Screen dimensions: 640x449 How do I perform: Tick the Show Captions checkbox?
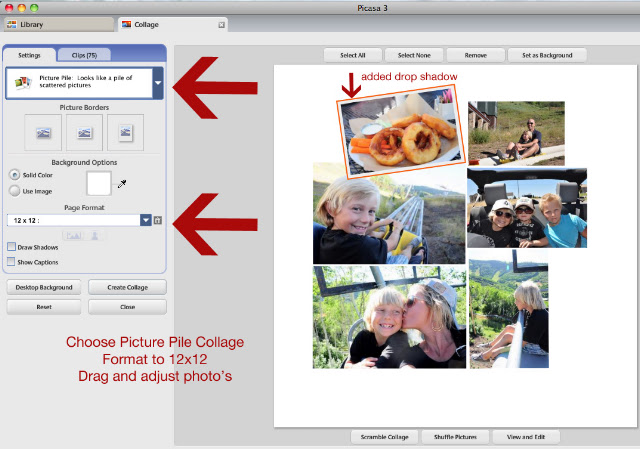[11, 262]
